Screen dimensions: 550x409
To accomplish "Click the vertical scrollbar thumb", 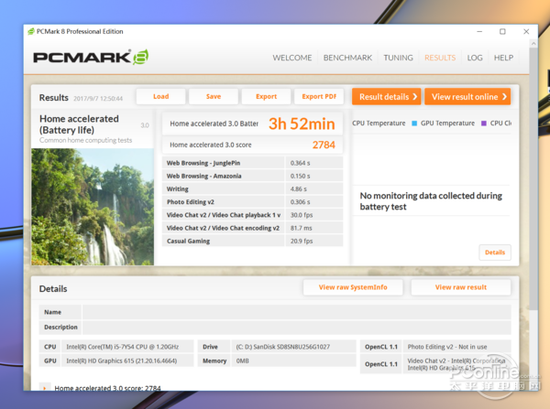I will tap(534, 179).
